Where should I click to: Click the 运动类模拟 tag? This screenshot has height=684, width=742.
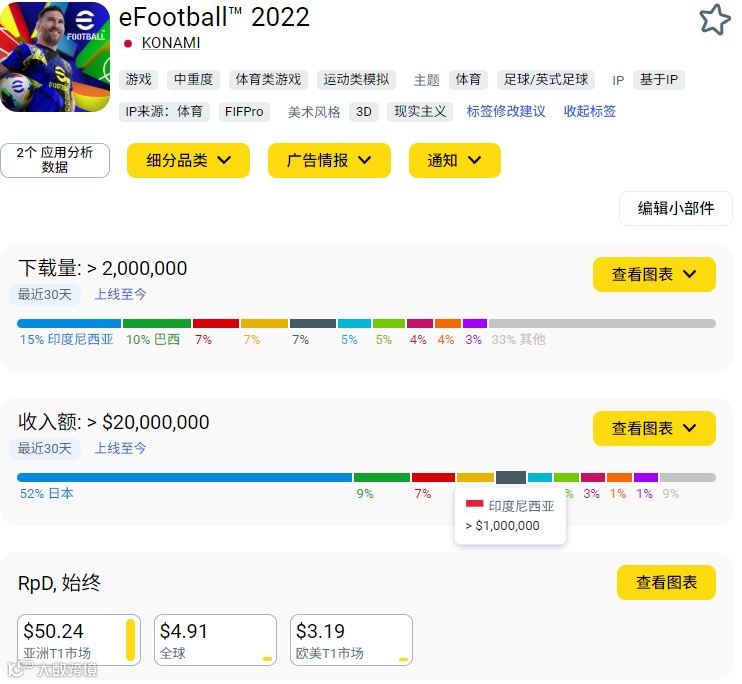coord(356,80)
